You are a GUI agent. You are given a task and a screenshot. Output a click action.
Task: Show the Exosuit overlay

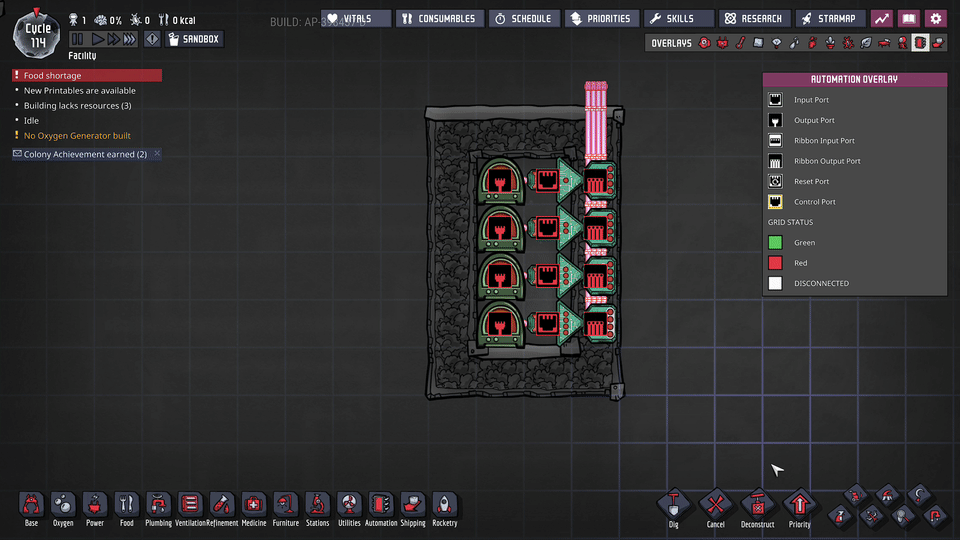902,43
